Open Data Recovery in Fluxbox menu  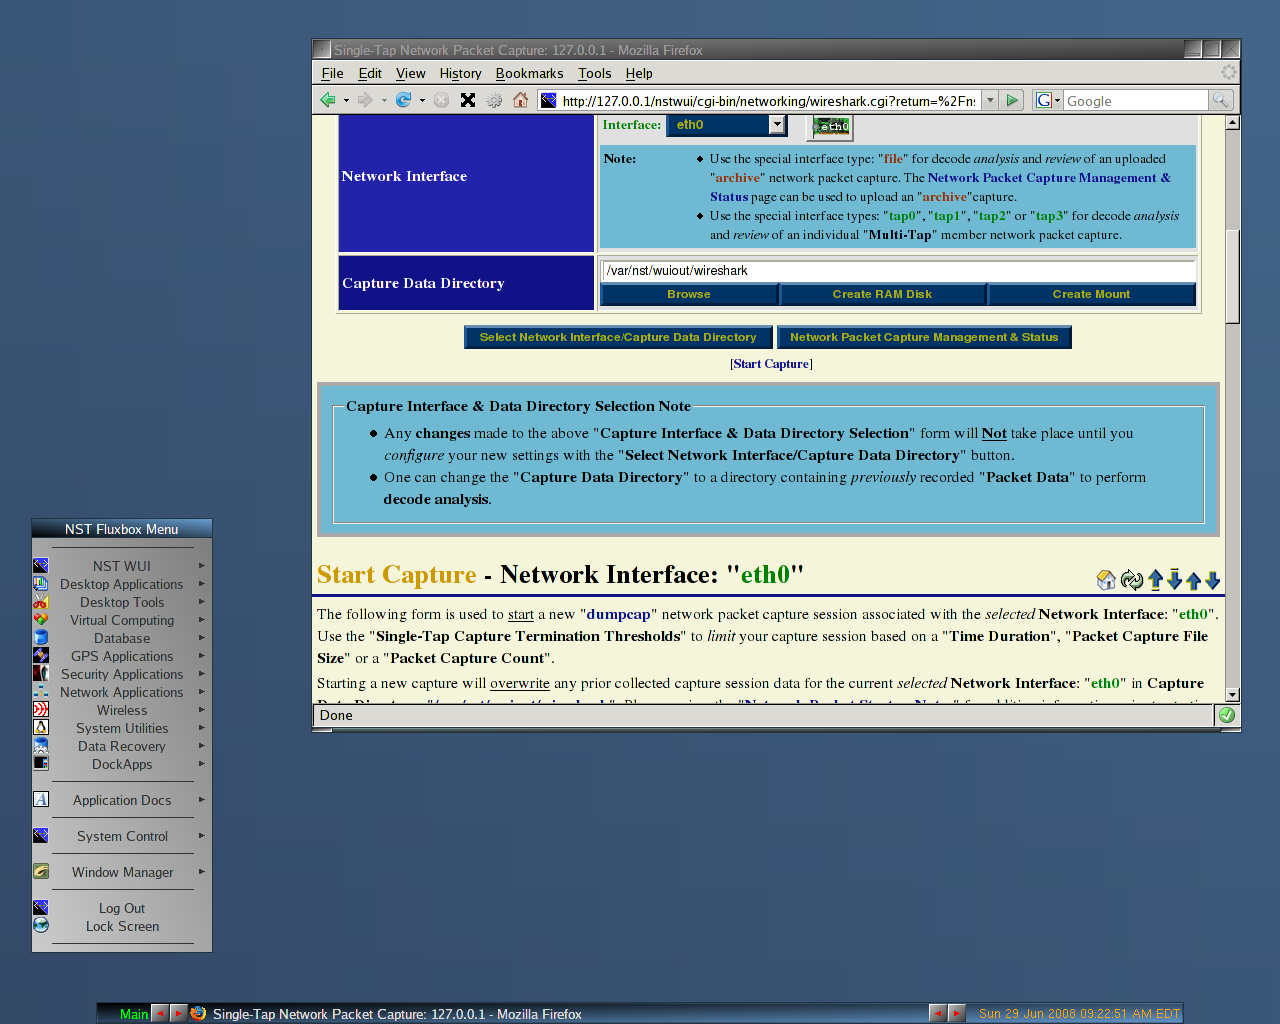[x=122, y=746]
